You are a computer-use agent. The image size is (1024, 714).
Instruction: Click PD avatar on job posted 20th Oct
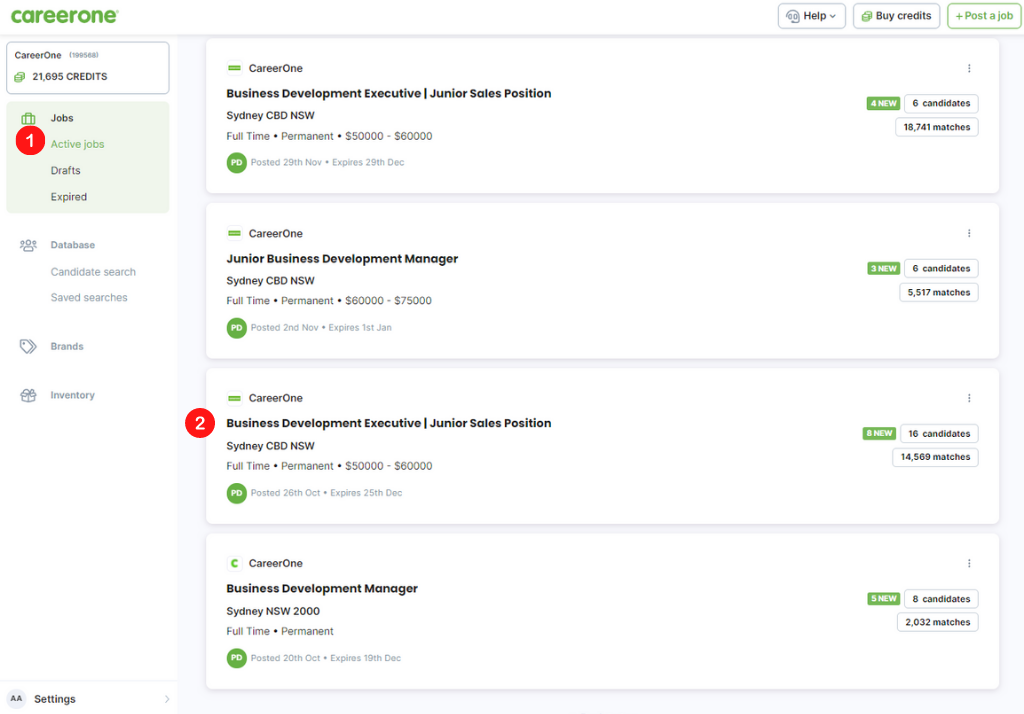[236, 658]
